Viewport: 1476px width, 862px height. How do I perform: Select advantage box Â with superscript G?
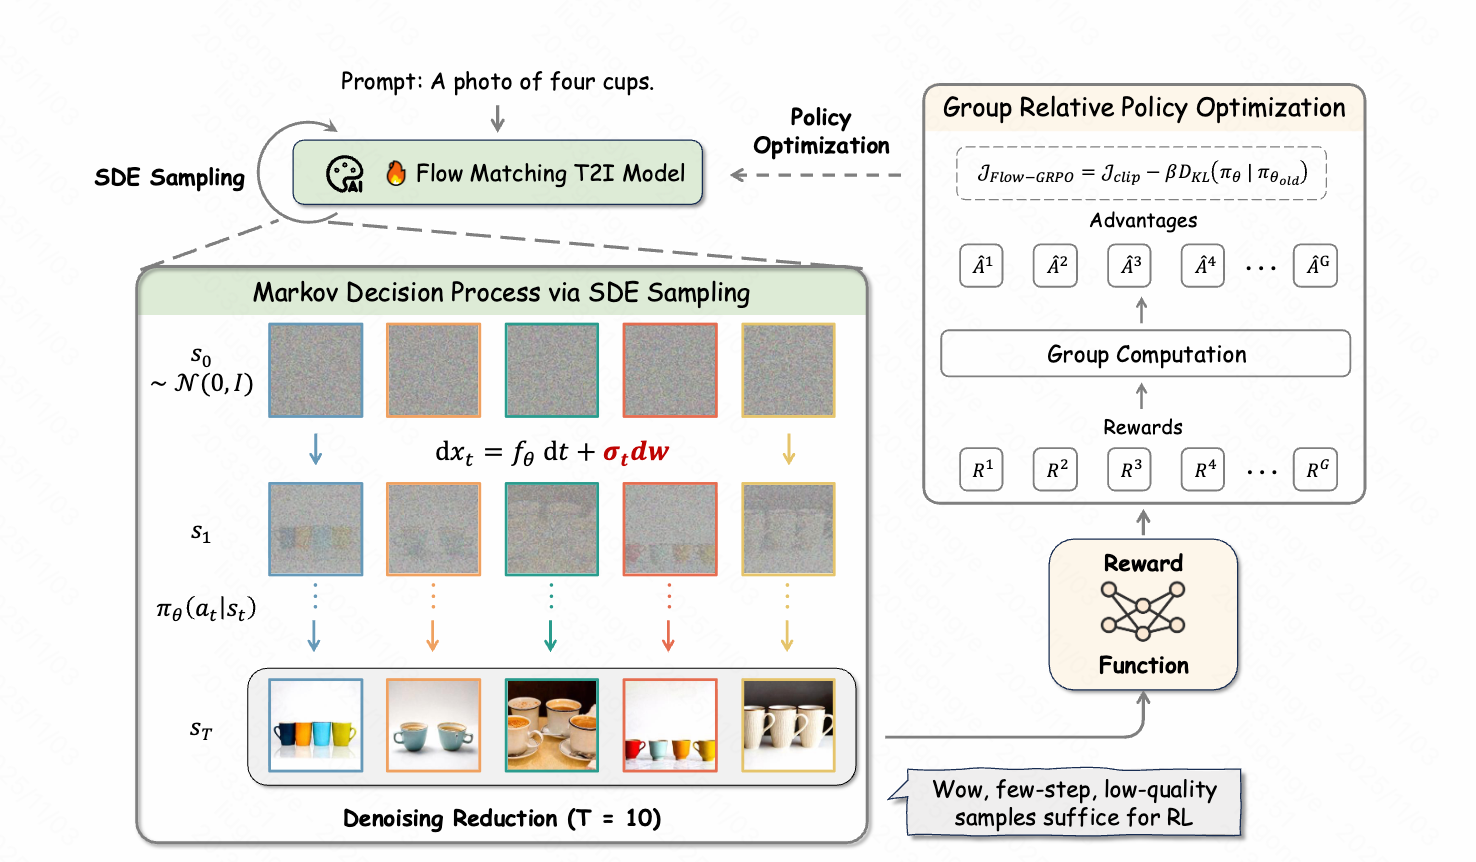pos(1316,265)
